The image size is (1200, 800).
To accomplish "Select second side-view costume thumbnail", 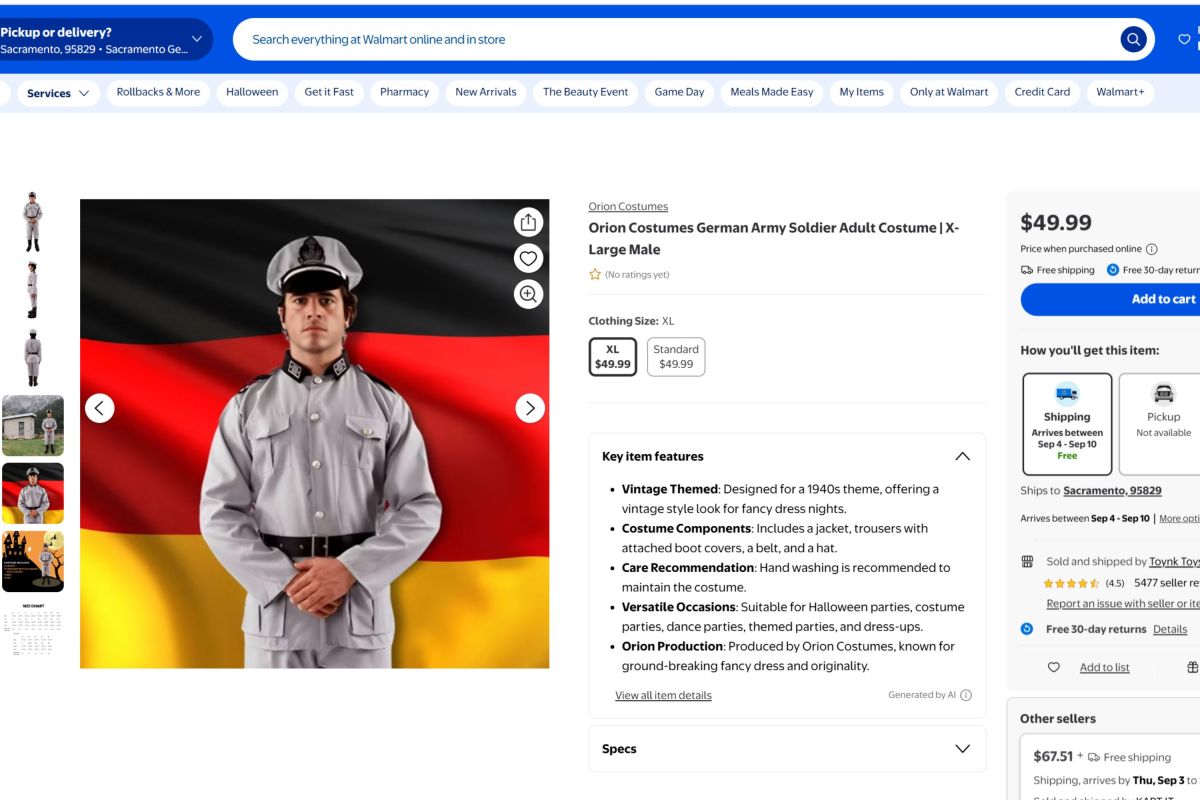I will click(x=33, y=289).
